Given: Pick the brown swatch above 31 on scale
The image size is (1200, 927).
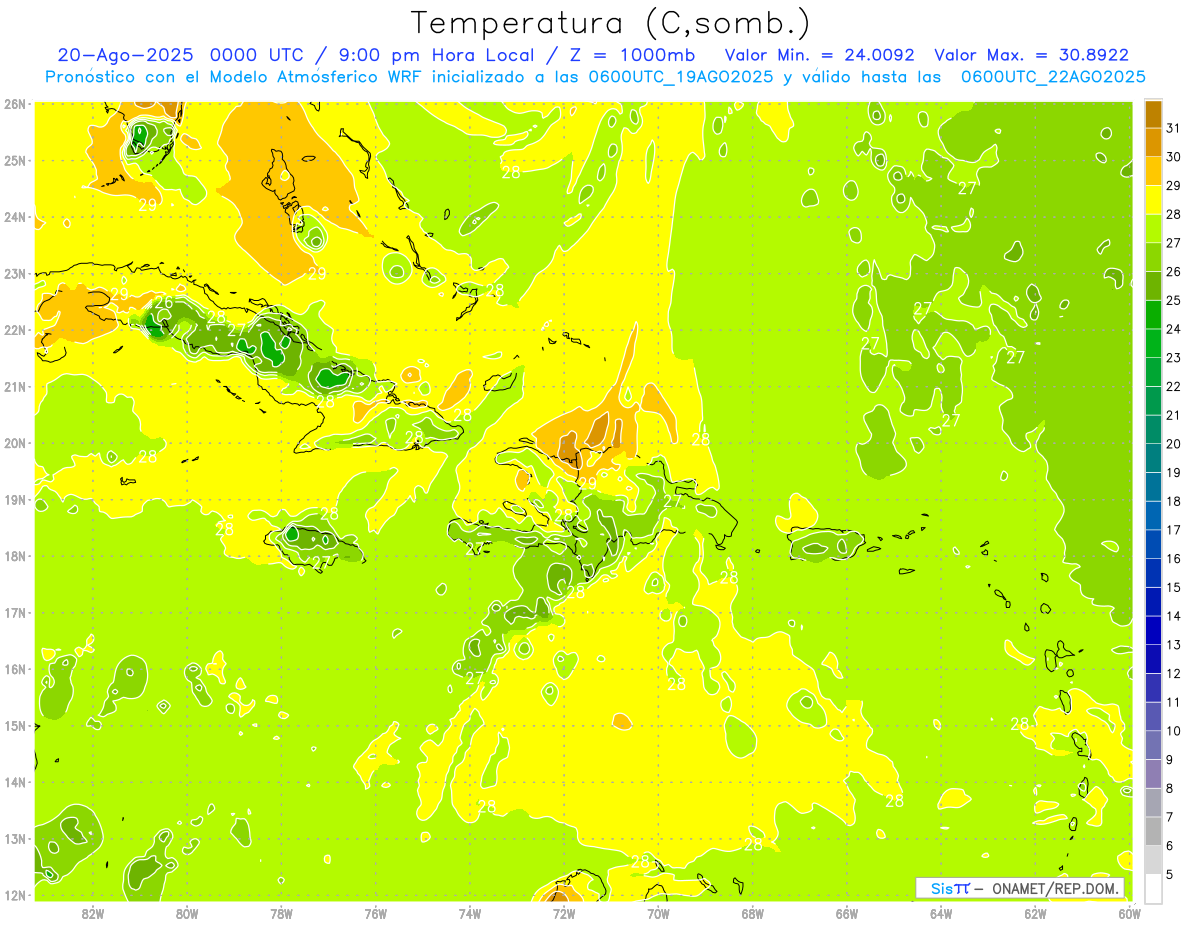Looking at the screenshot, I should point(1153,114).
